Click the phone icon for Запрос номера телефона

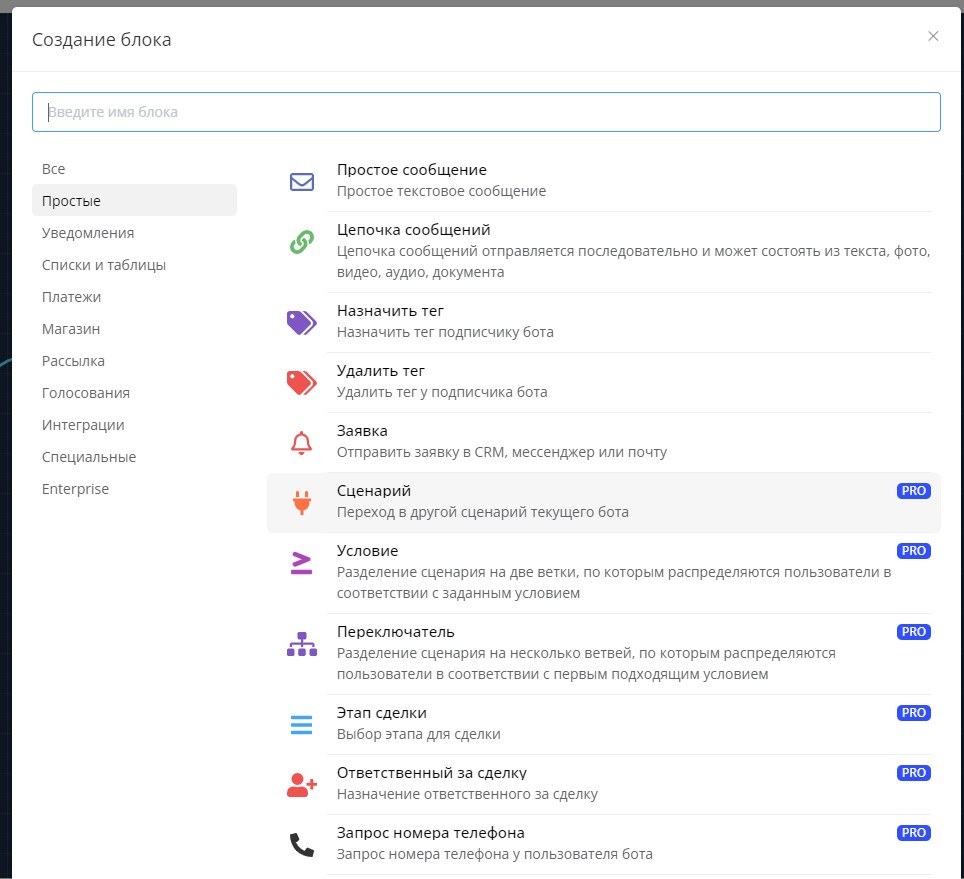pos(301,845)
